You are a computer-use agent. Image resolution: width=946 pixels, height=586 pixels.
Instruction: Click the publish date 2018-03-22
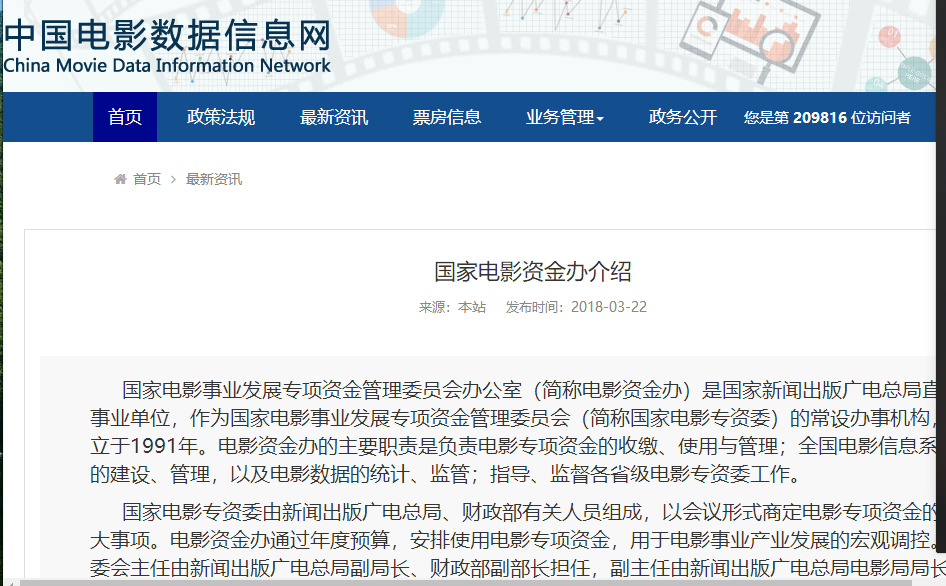click(609, 307)
